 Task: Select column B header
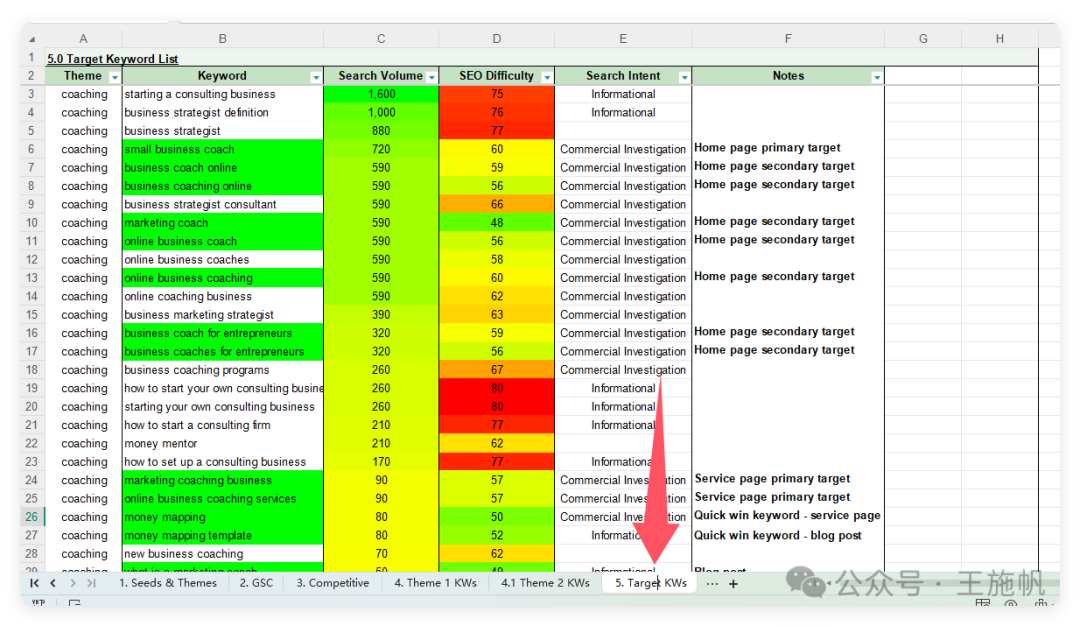click(222, 39)
